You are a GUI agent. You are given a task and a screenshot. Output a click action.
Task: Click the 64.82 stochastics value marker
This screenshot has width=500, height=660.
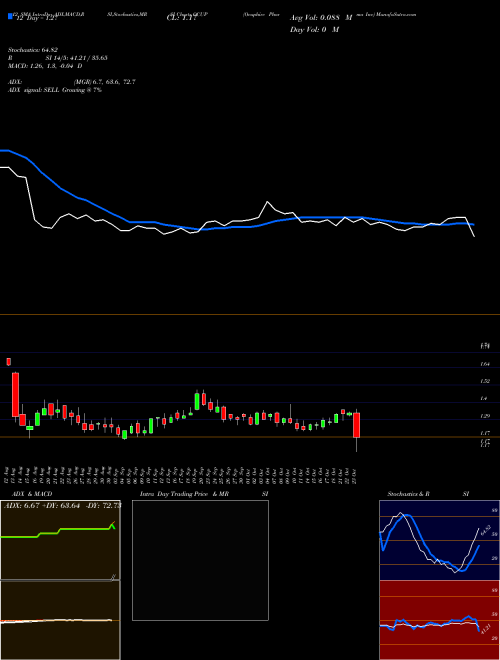pos(485,529)
